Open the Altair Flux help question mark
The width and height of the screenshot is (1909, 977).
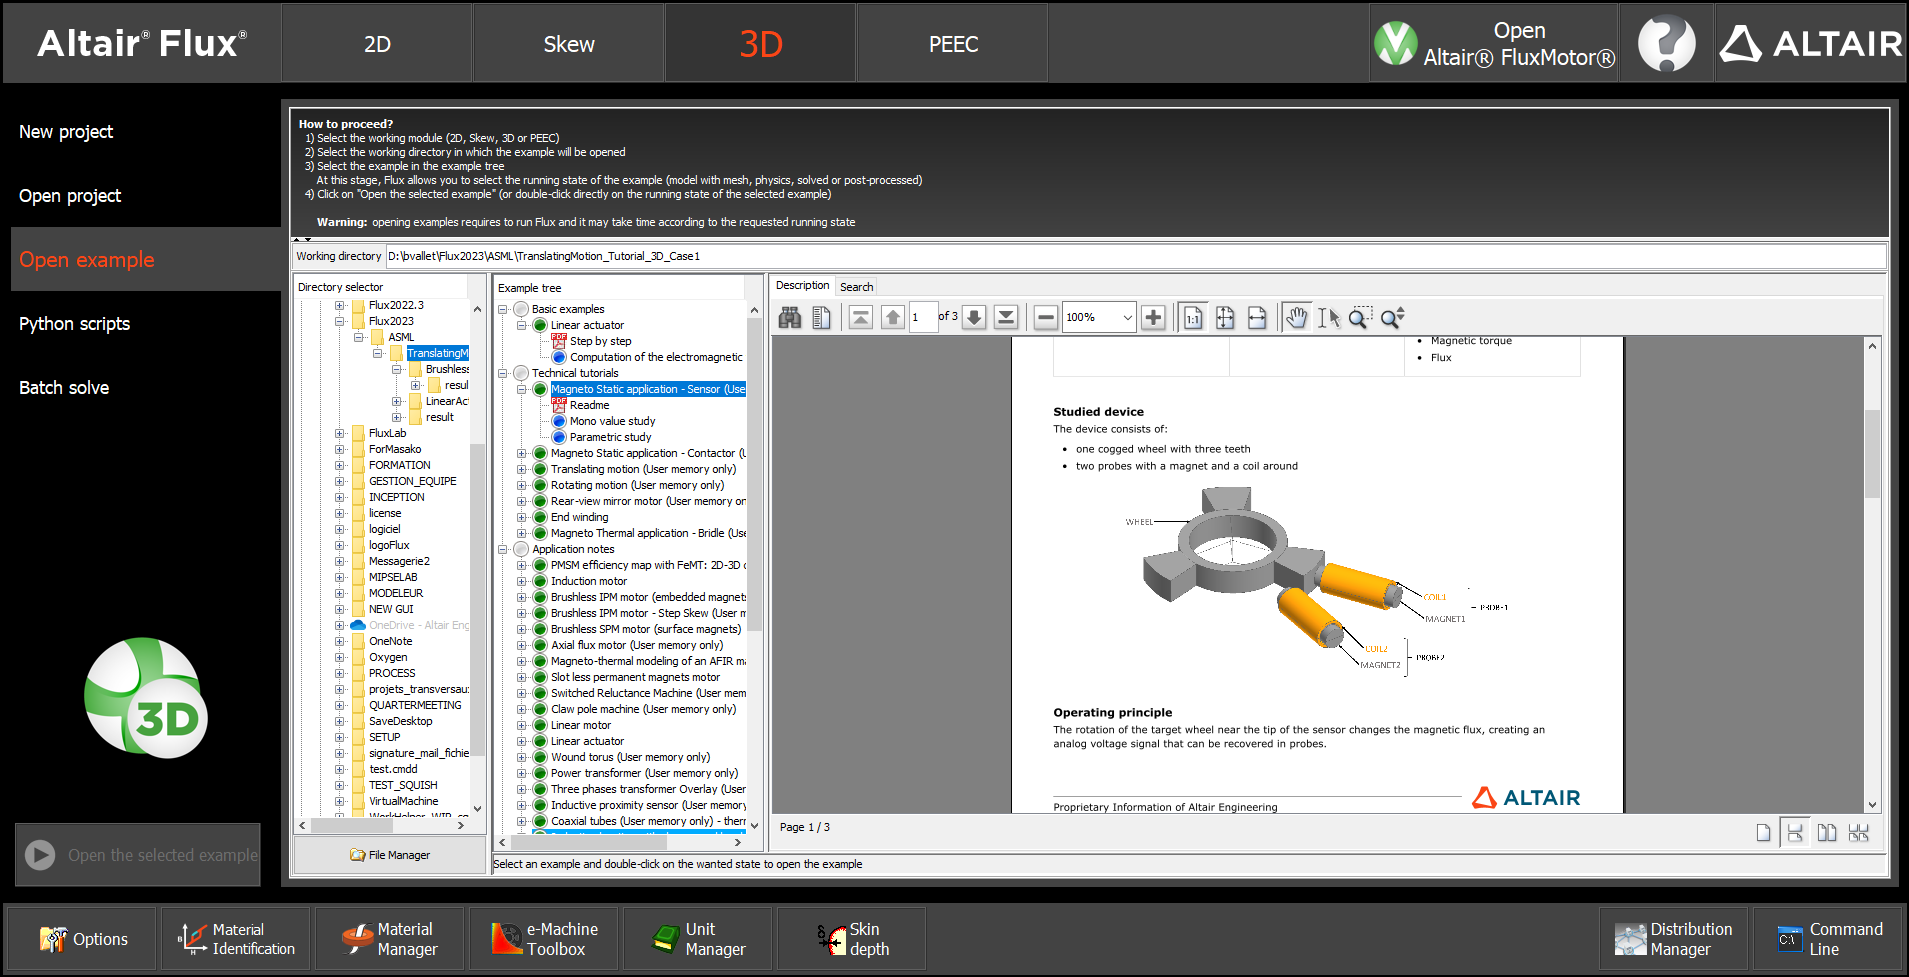pyautogui.click(x=1666, y=43)
